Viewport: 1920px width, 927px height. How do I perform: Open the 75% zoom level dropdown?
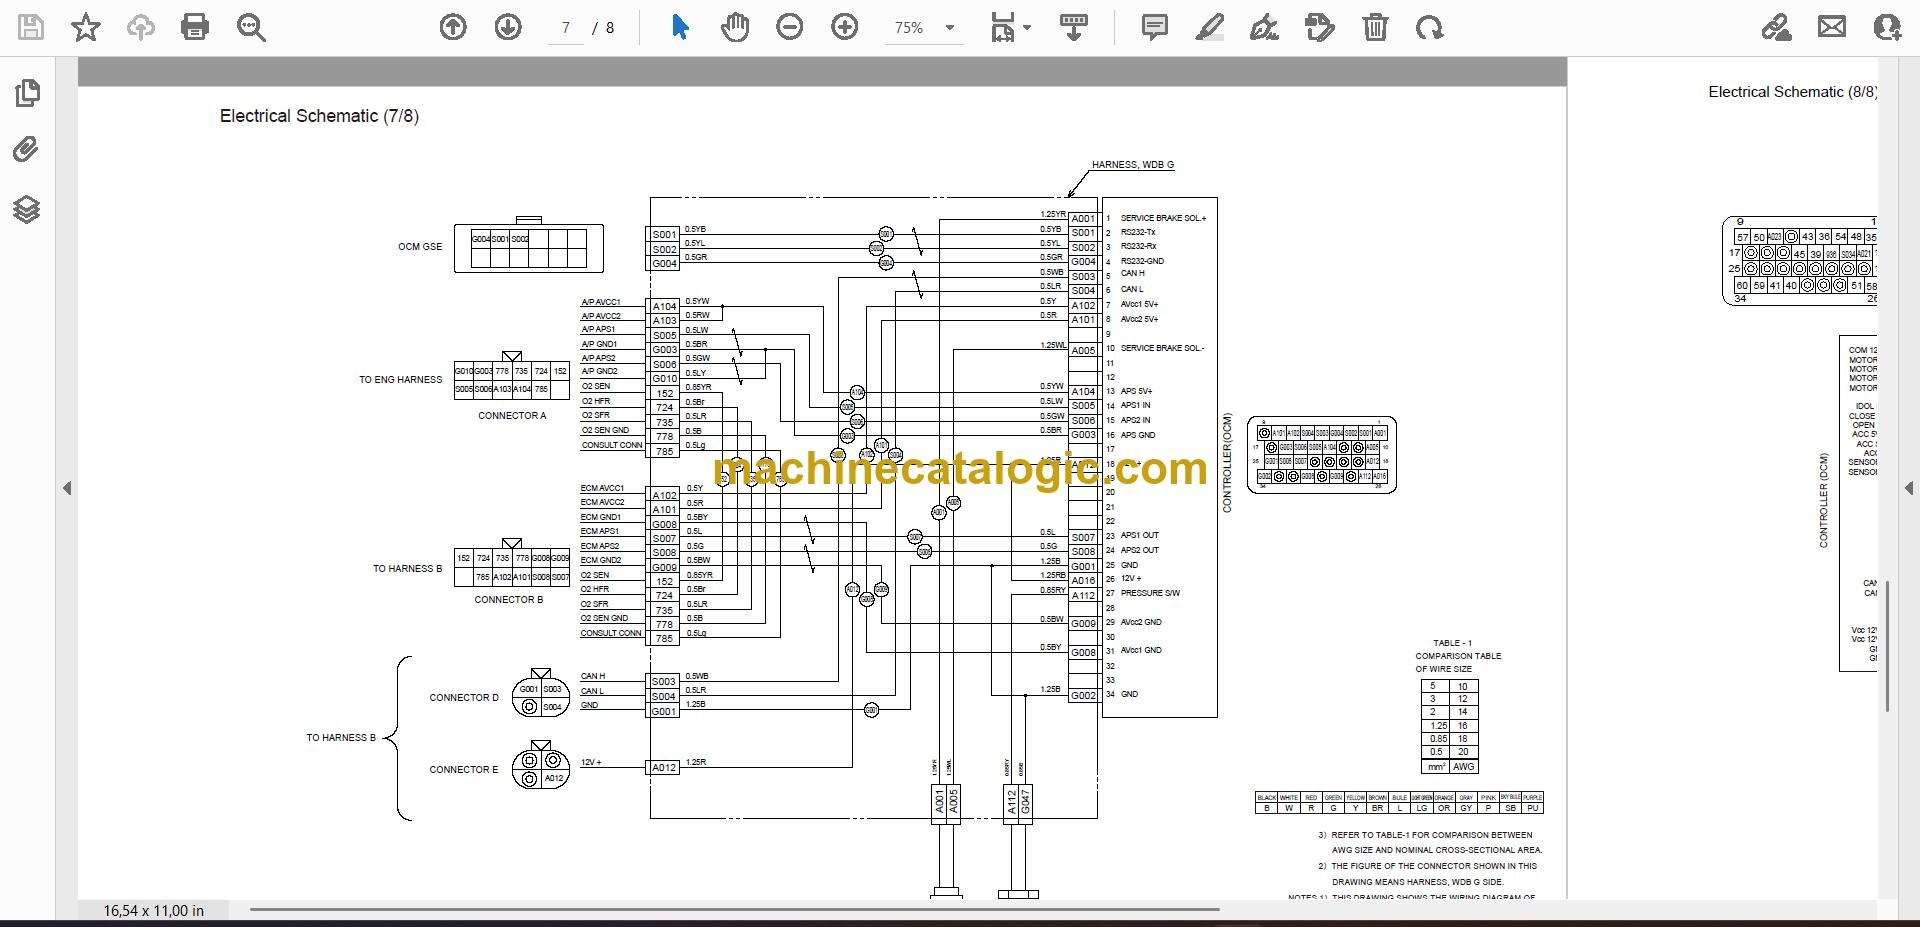(924, 28)
